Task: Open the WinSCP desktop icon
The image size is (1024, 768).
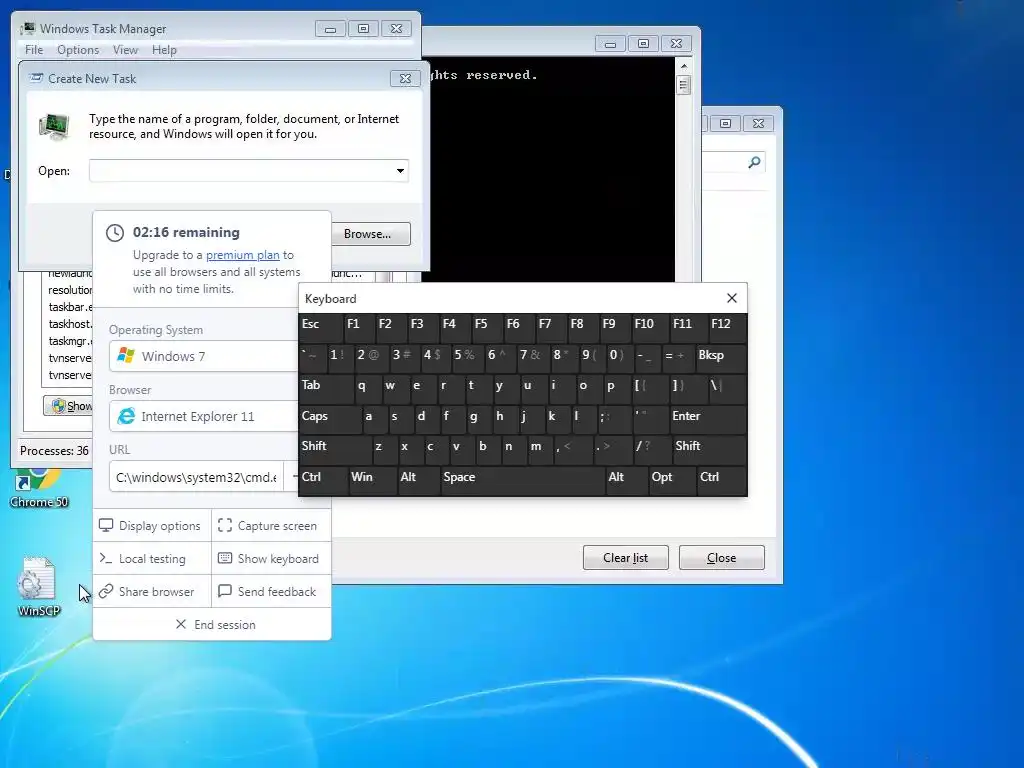Action: click(38, 586)
